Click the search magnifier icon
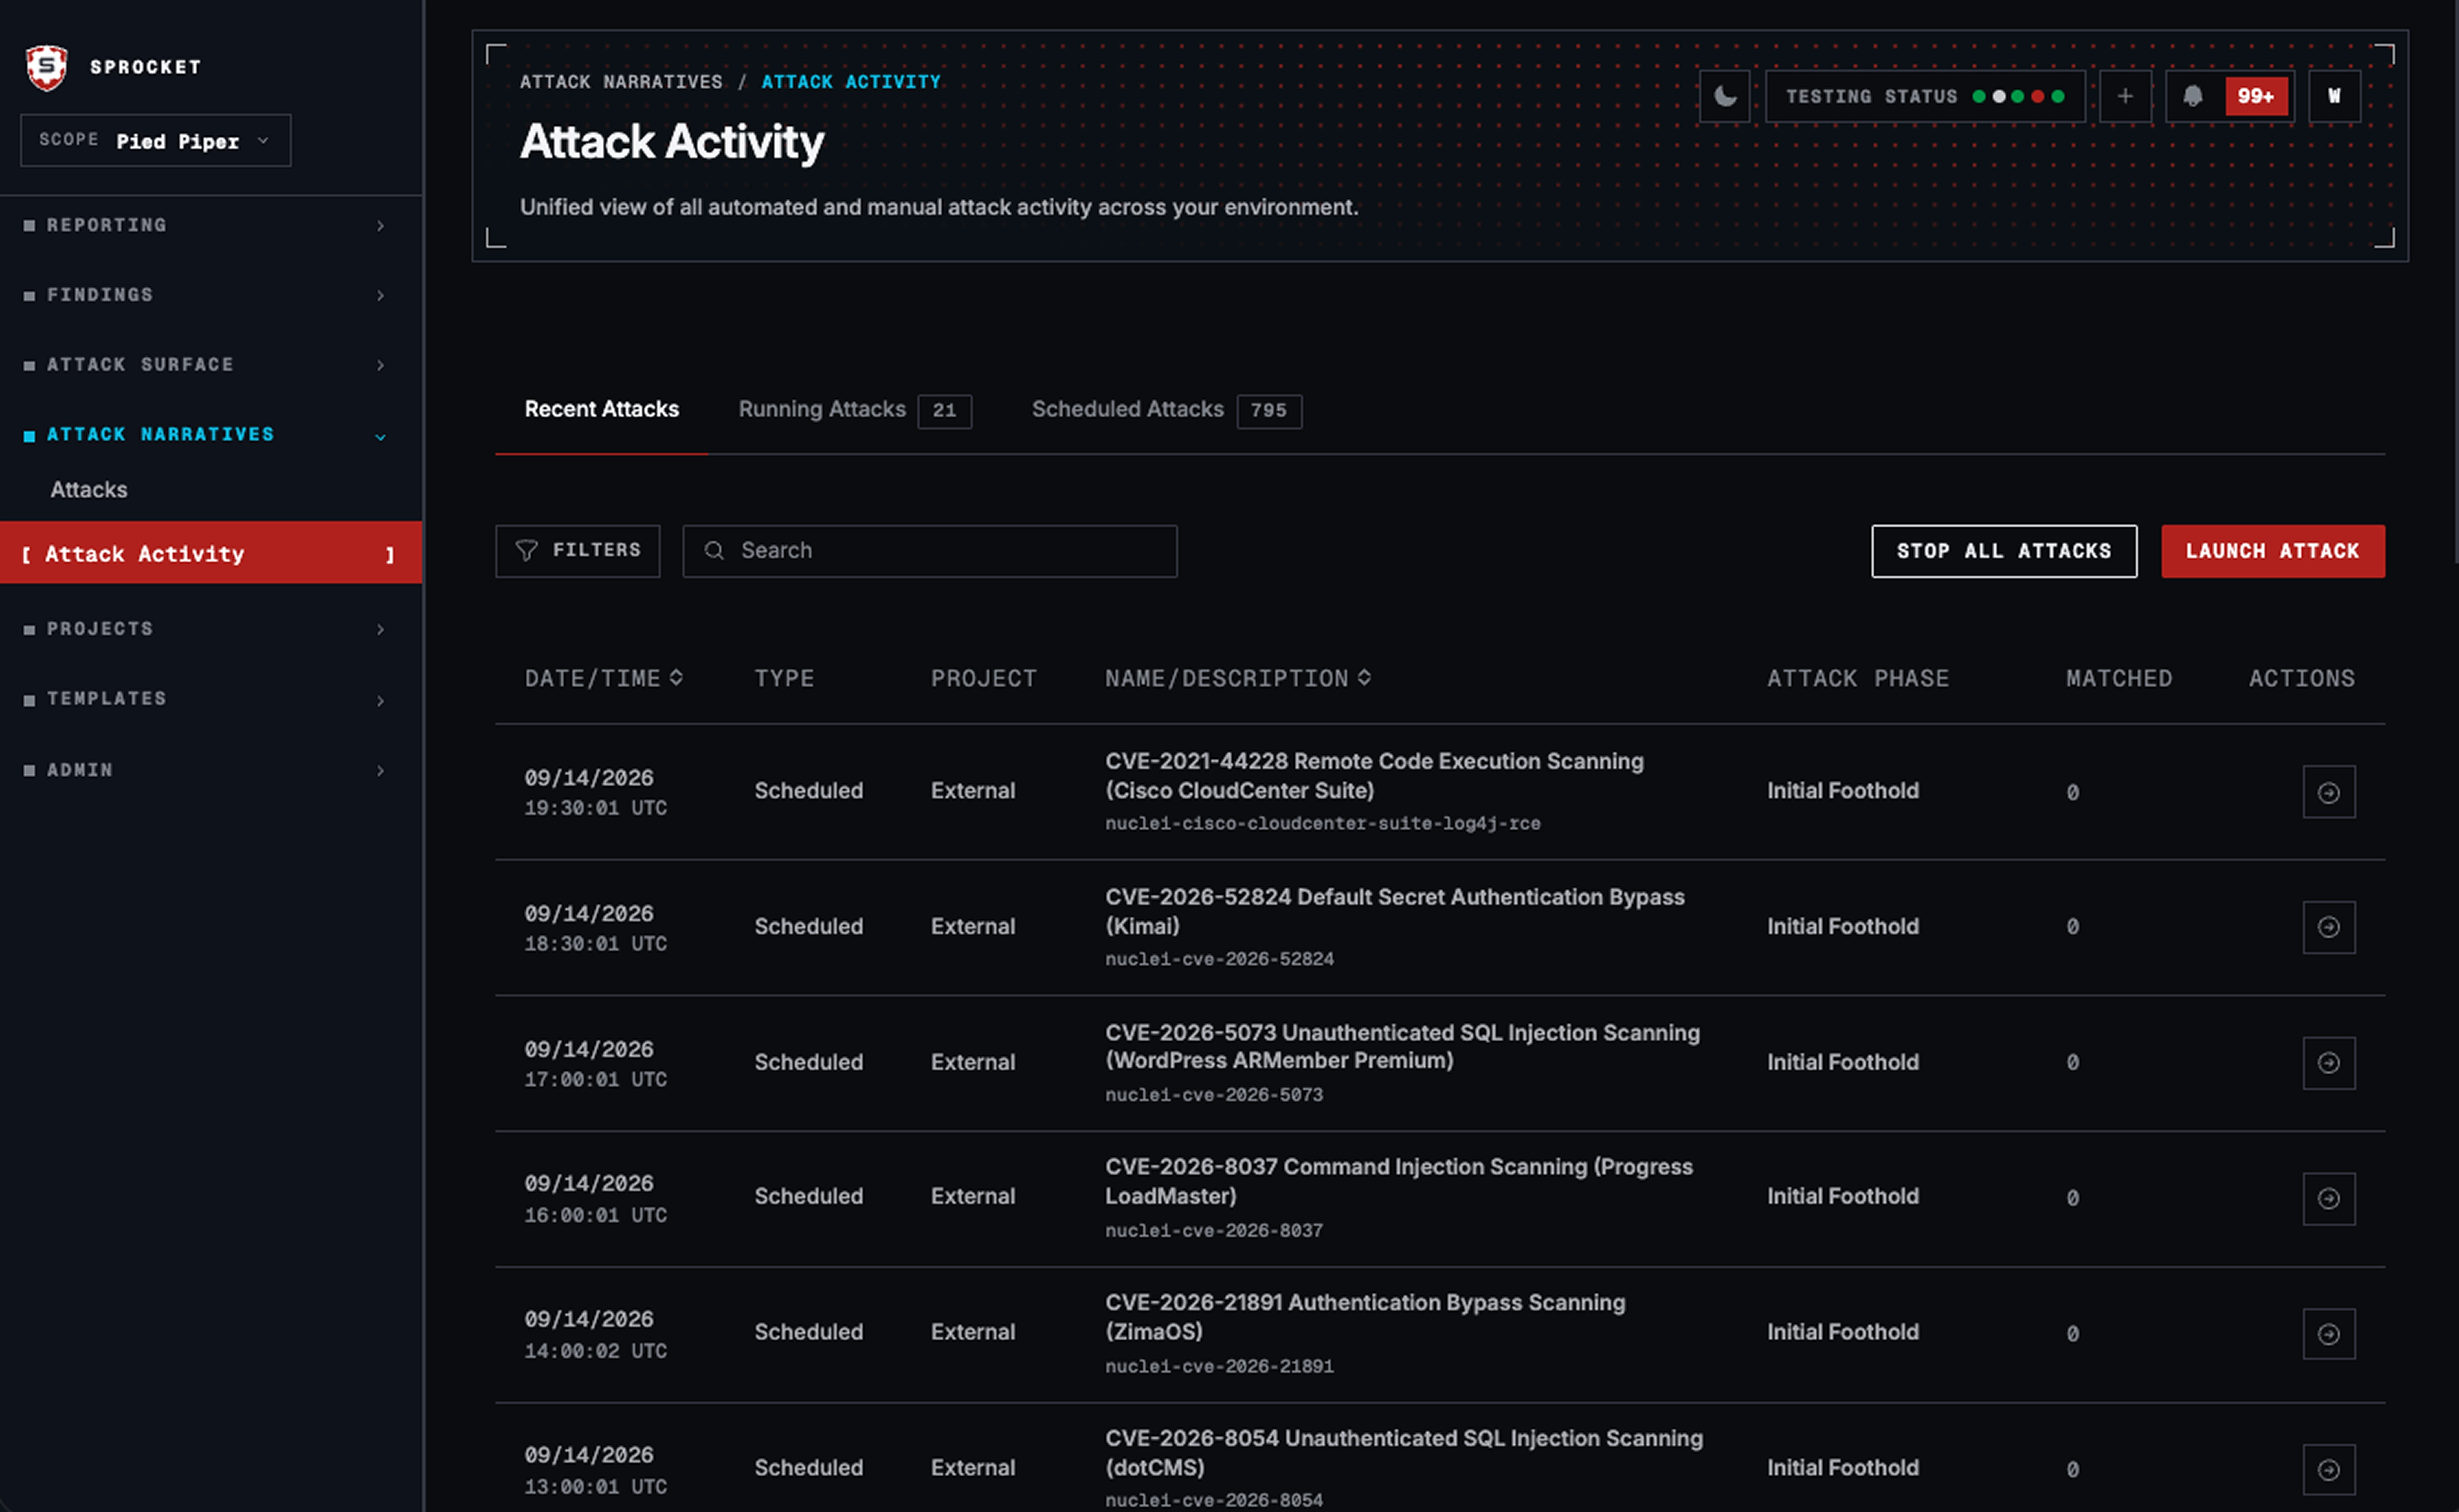Image resolution: width=2459 pixels, height=1512 pixels. 714,551
